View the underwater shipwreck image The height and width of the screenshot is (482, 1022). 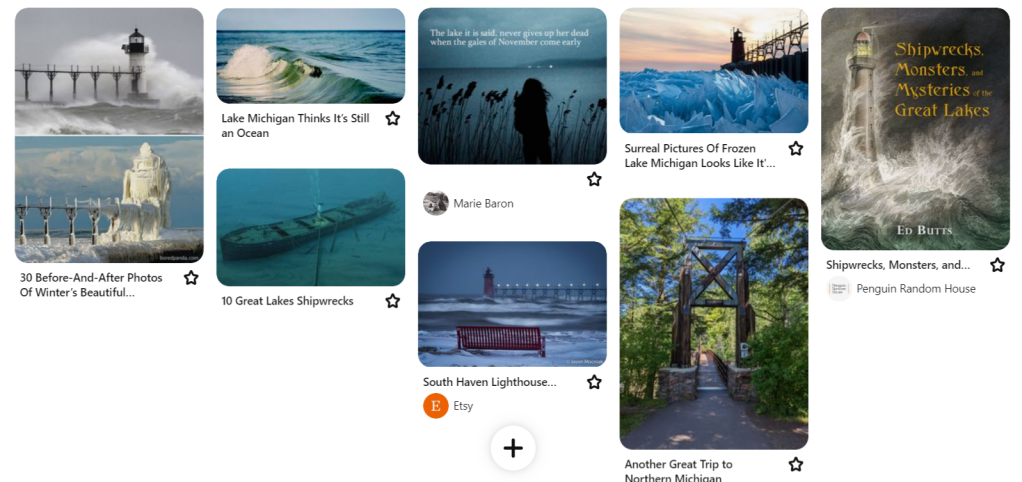pos(310,227)
